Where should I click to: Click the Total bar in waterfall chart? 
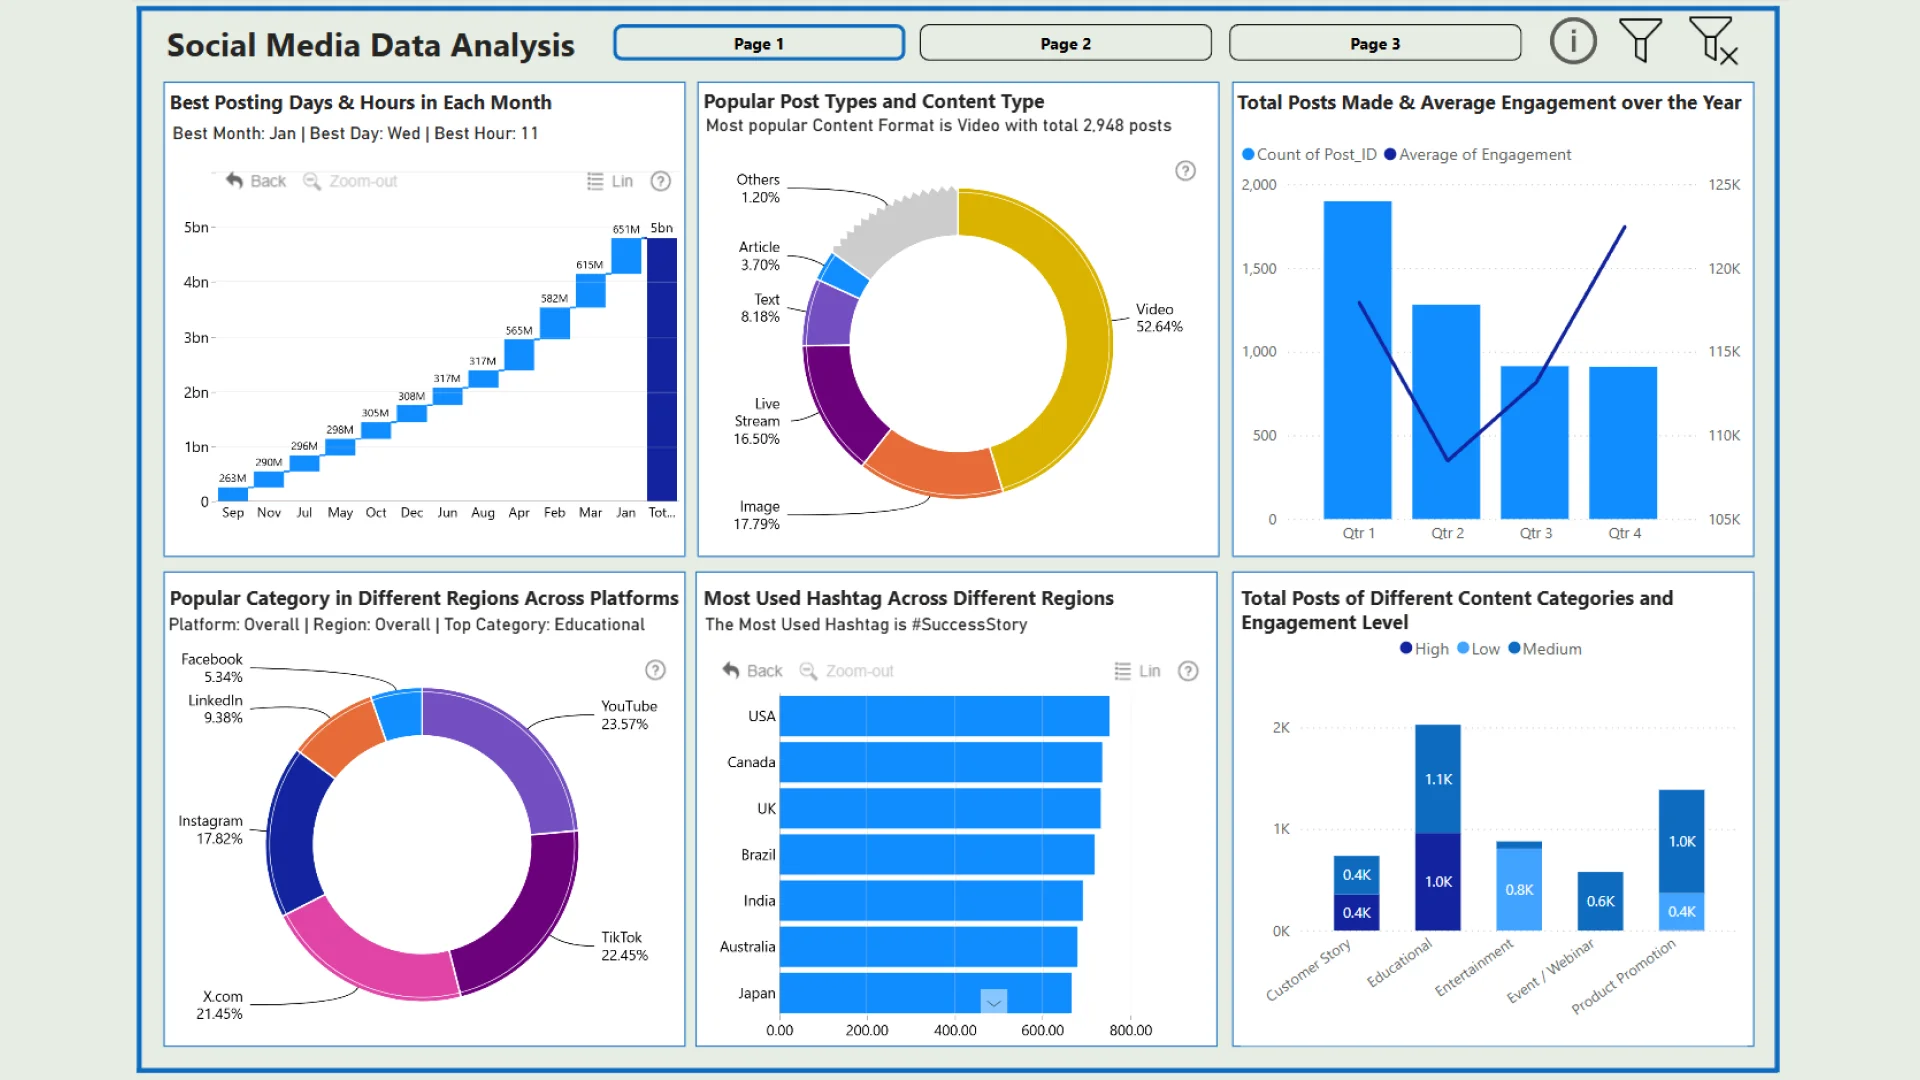coord(662,369)
